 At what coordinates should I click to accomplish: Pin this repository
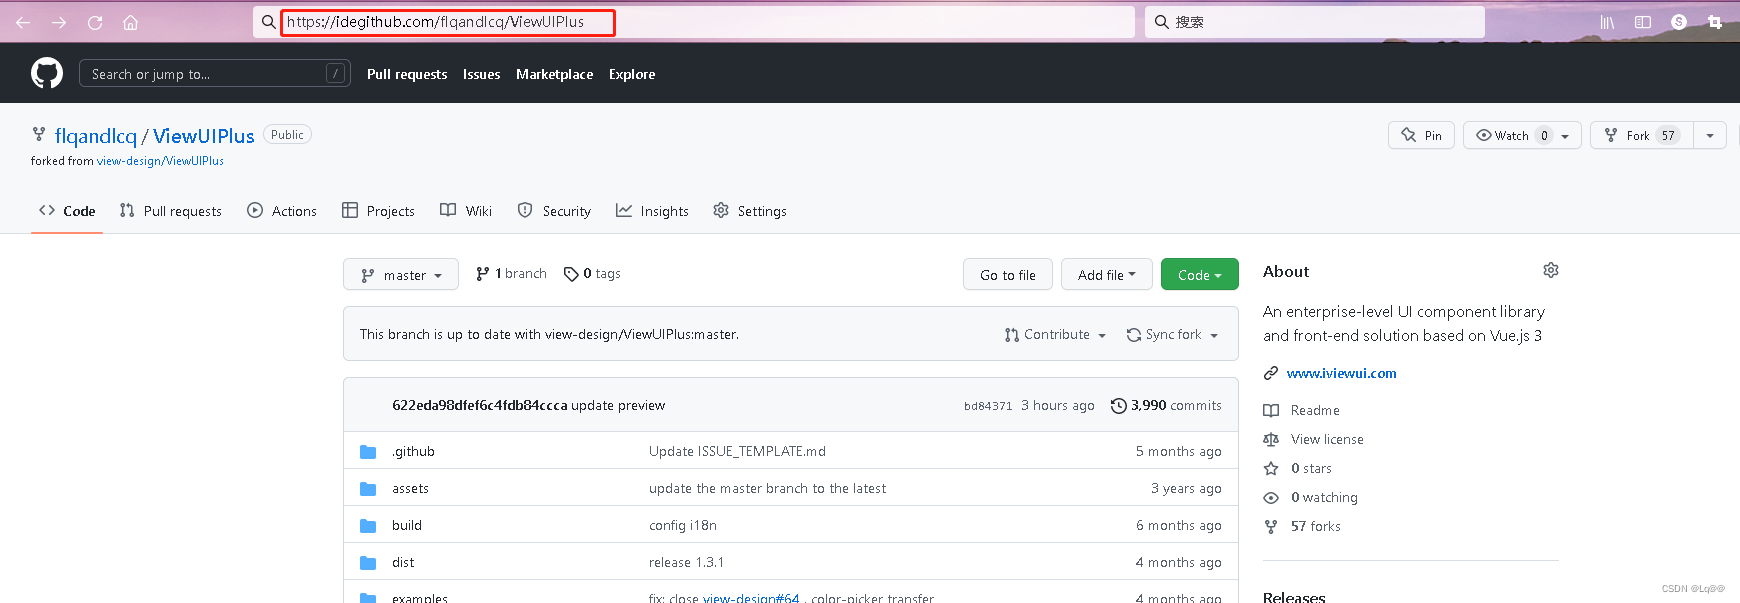1421,135
